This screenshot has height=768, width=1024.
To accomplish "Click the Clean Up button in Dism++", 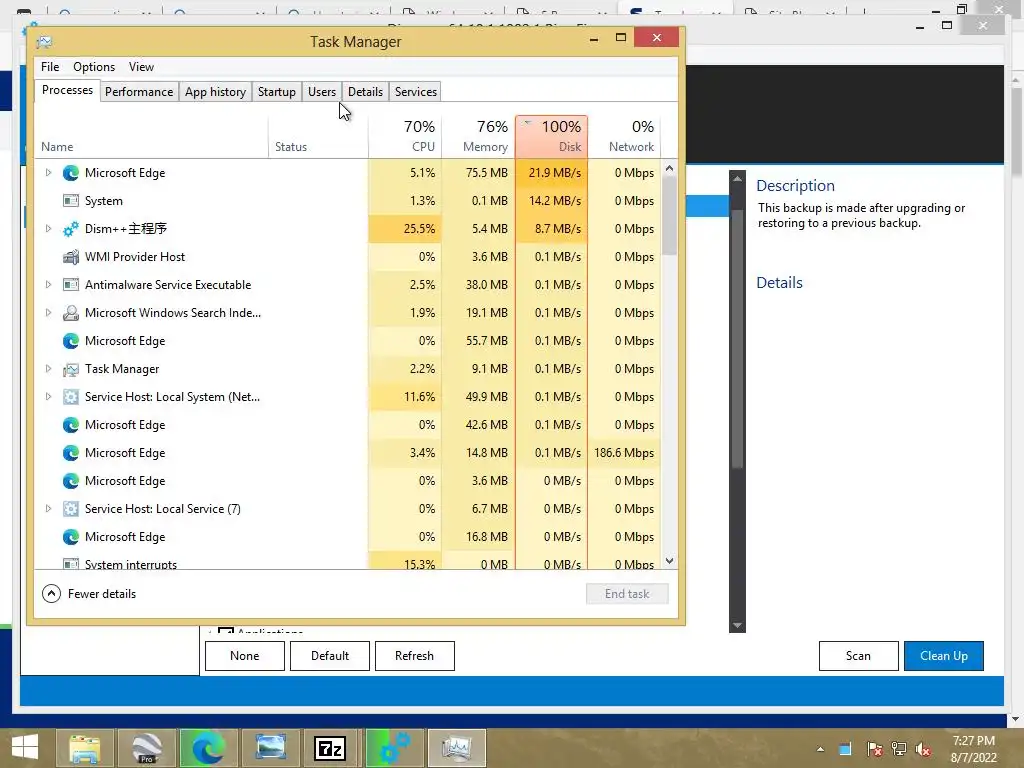I will [944, 656].
